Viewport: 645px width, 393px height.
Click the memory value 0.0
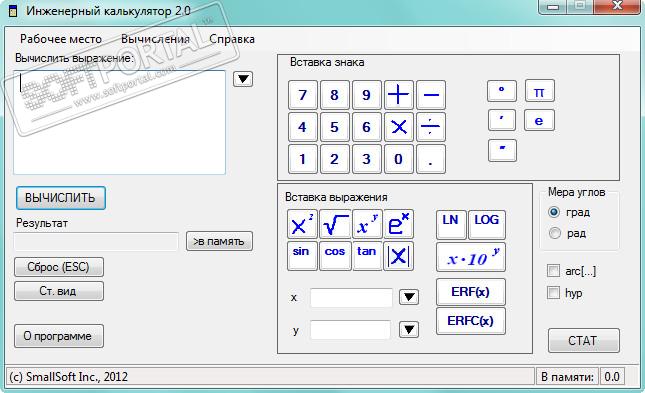[612, 377]
